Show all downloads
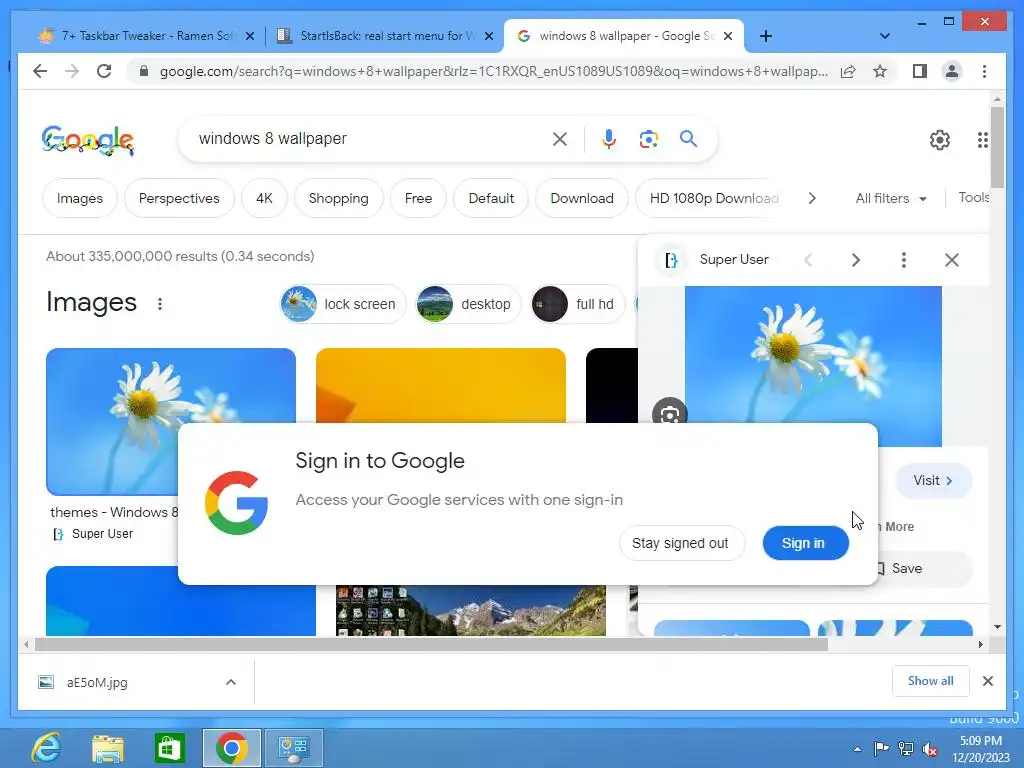This screenshot has width=1024, height=768. point(931,681)
